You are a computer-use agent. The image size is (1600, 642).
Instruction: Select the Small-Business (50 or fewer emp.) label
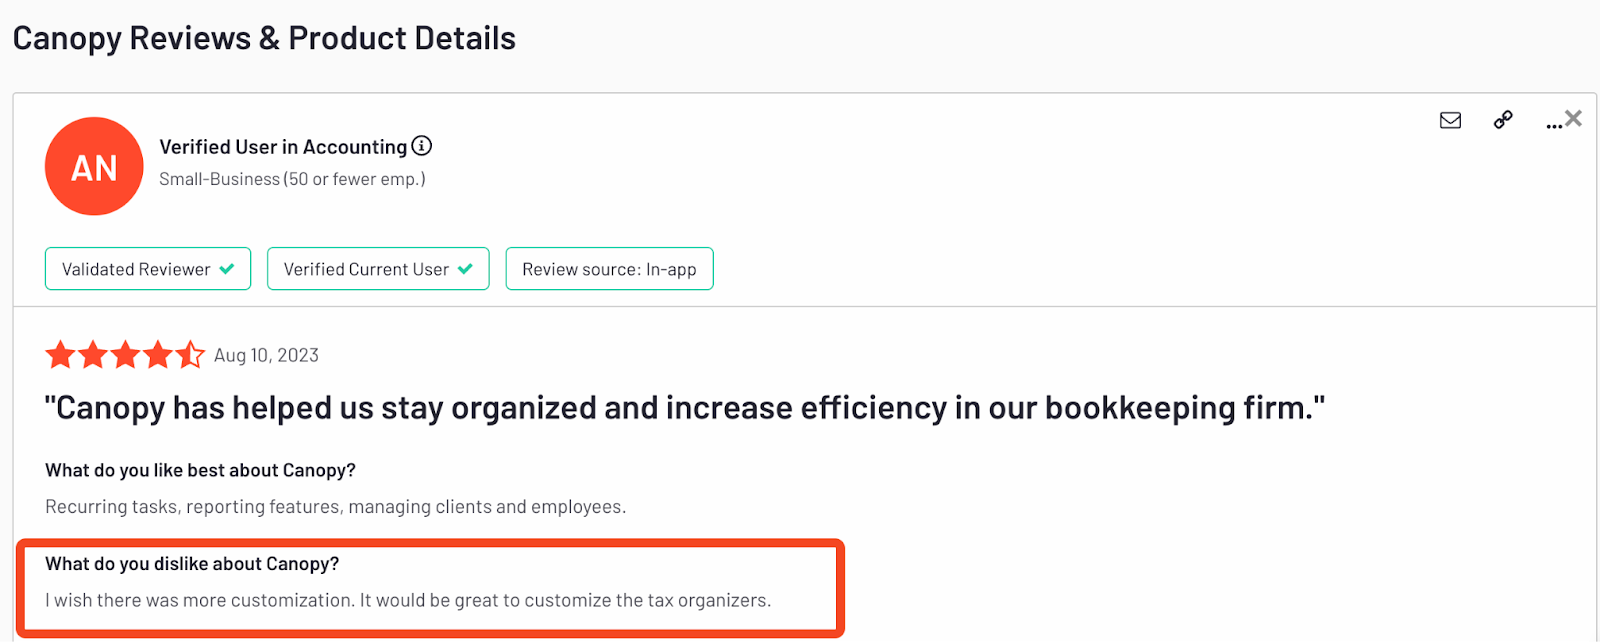pos(292,179)
